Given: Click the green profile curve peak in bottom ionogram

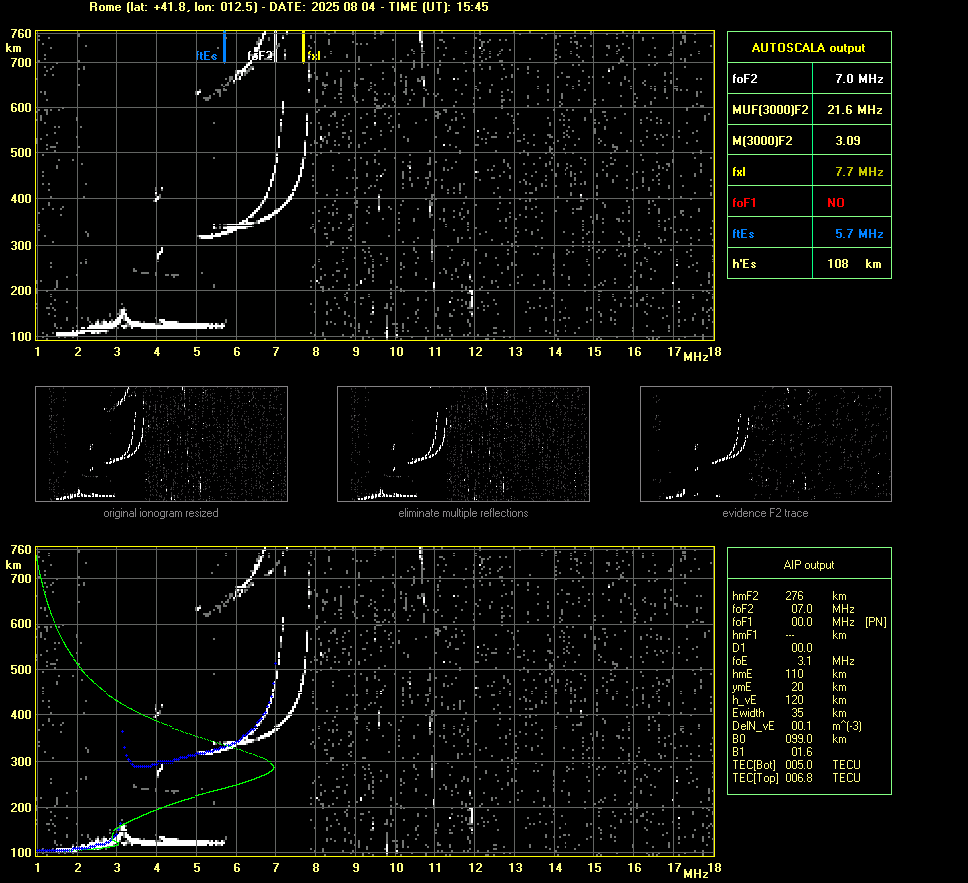Looking at the screenshot, I should tap(272, 767).
